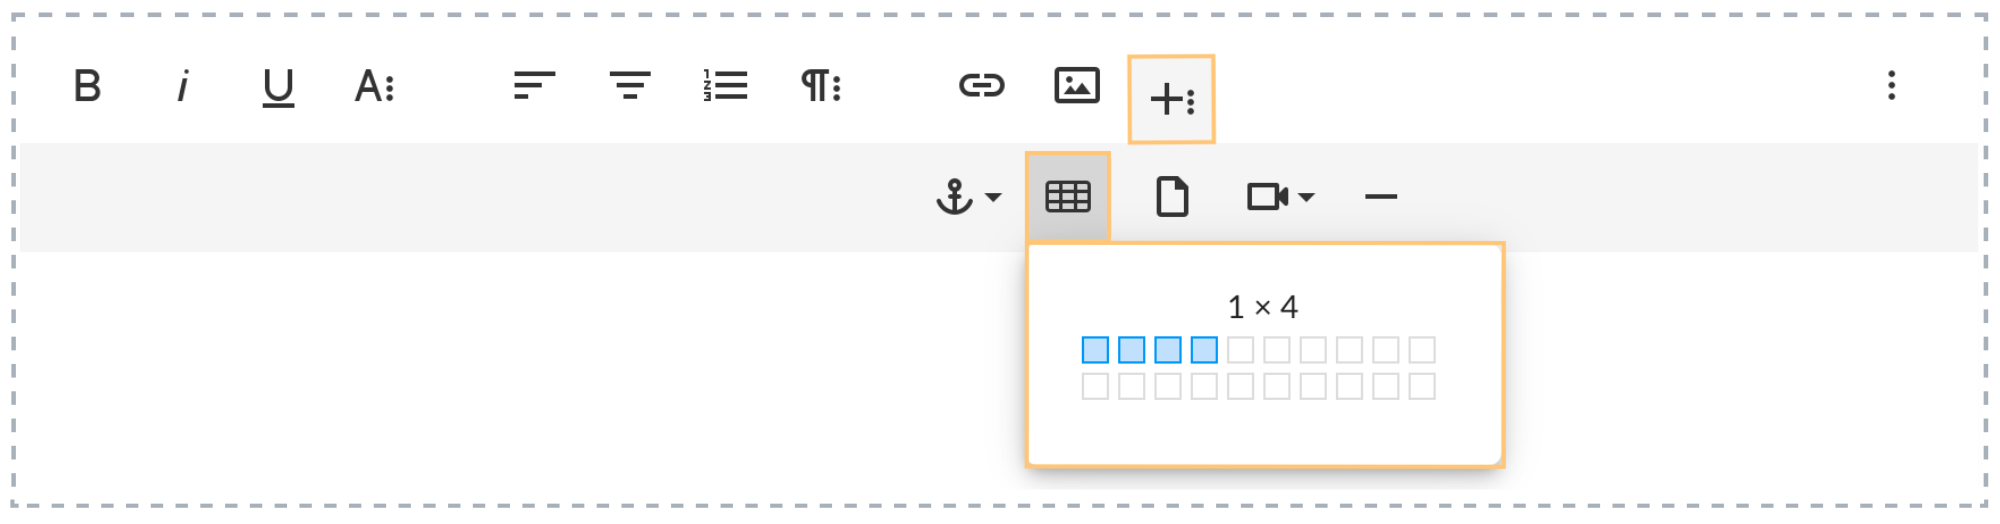Select the fifth cell in first table row
The width and height of the screenshot is (2000, 524).
tap(1240, 350)
